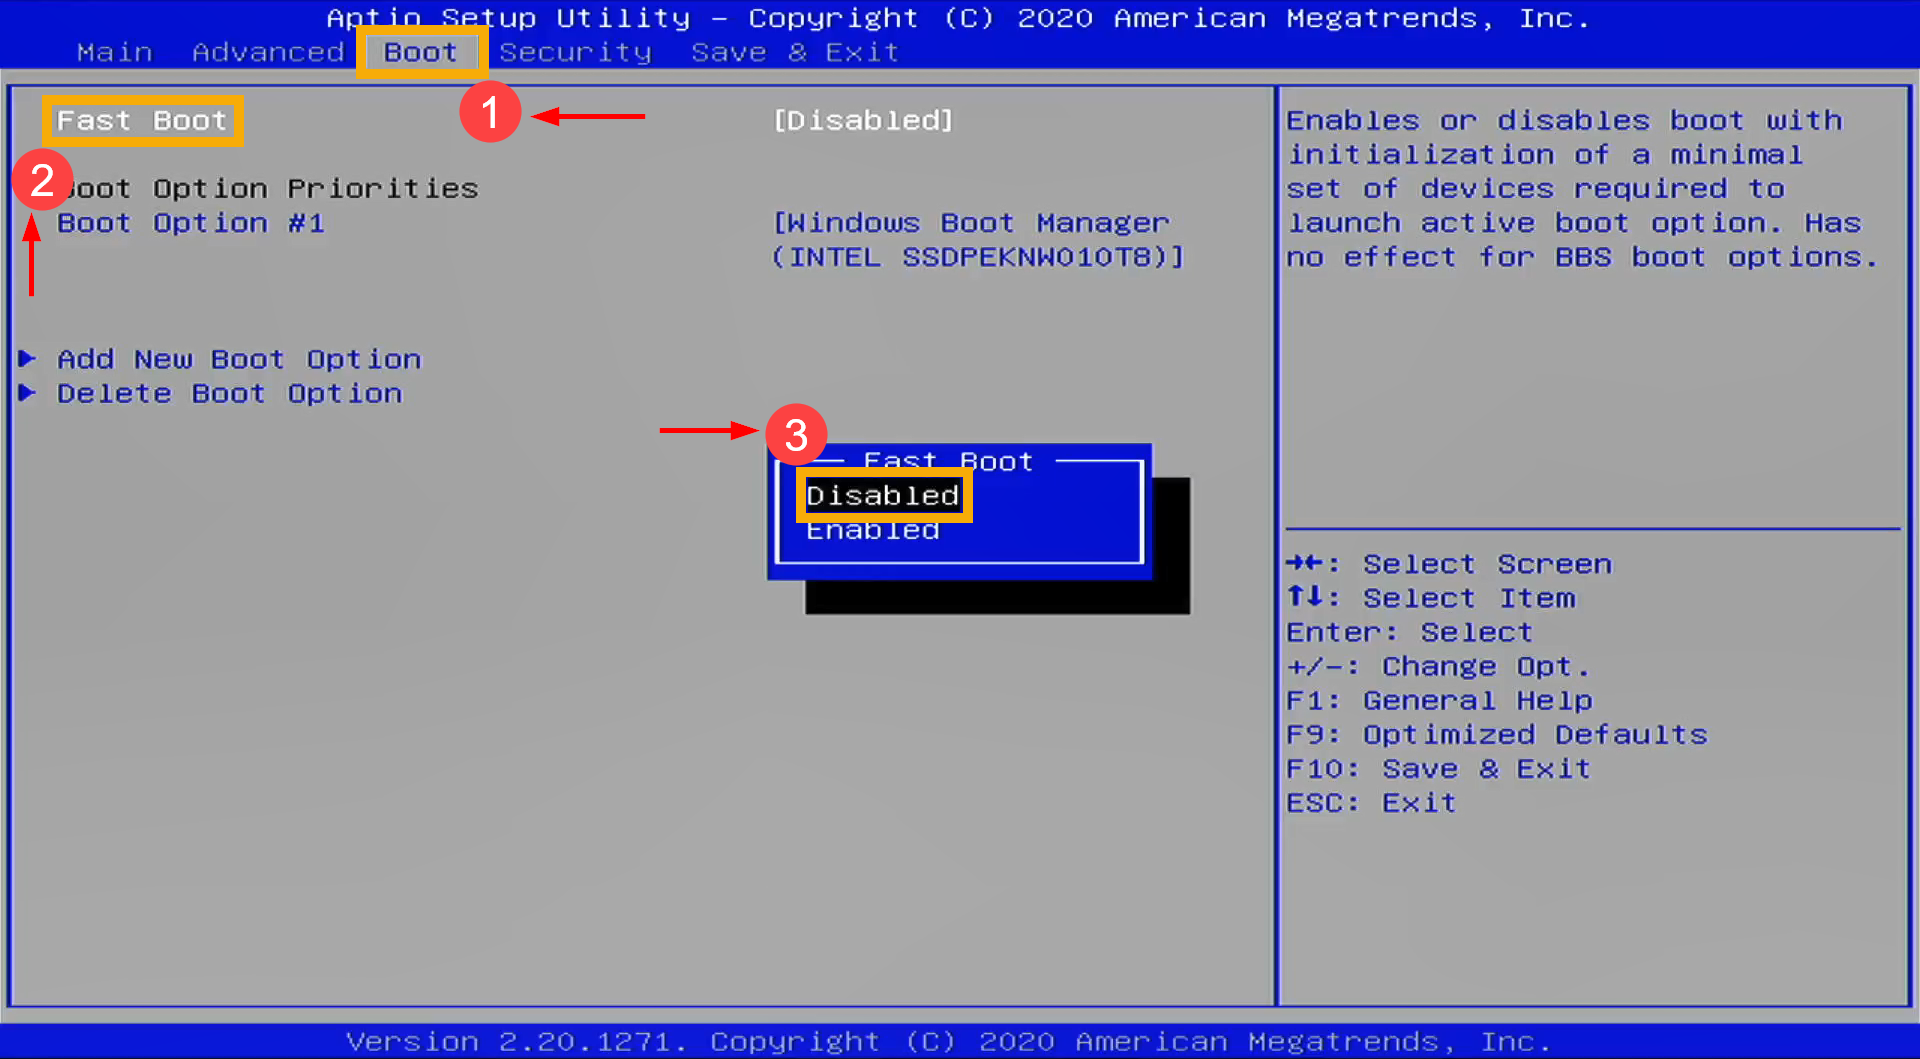Switch to the Boot tab
The image size is (1920, 1059).
coord(420,52)
